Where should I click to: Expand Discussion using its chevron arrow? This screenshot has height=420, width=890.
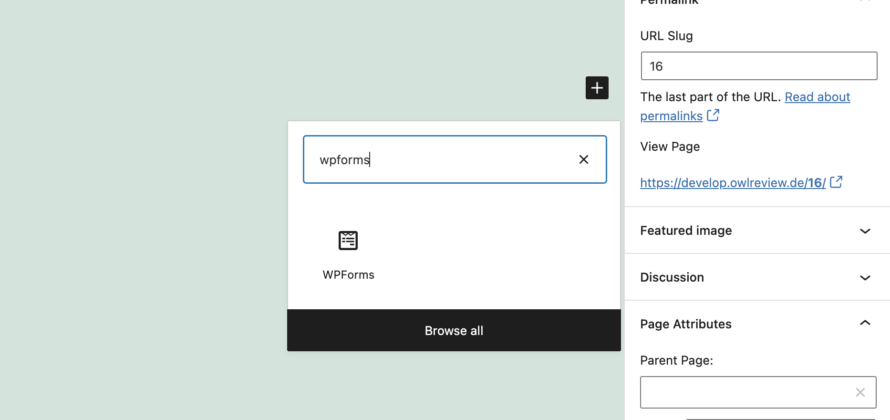(x=865, y=278)
